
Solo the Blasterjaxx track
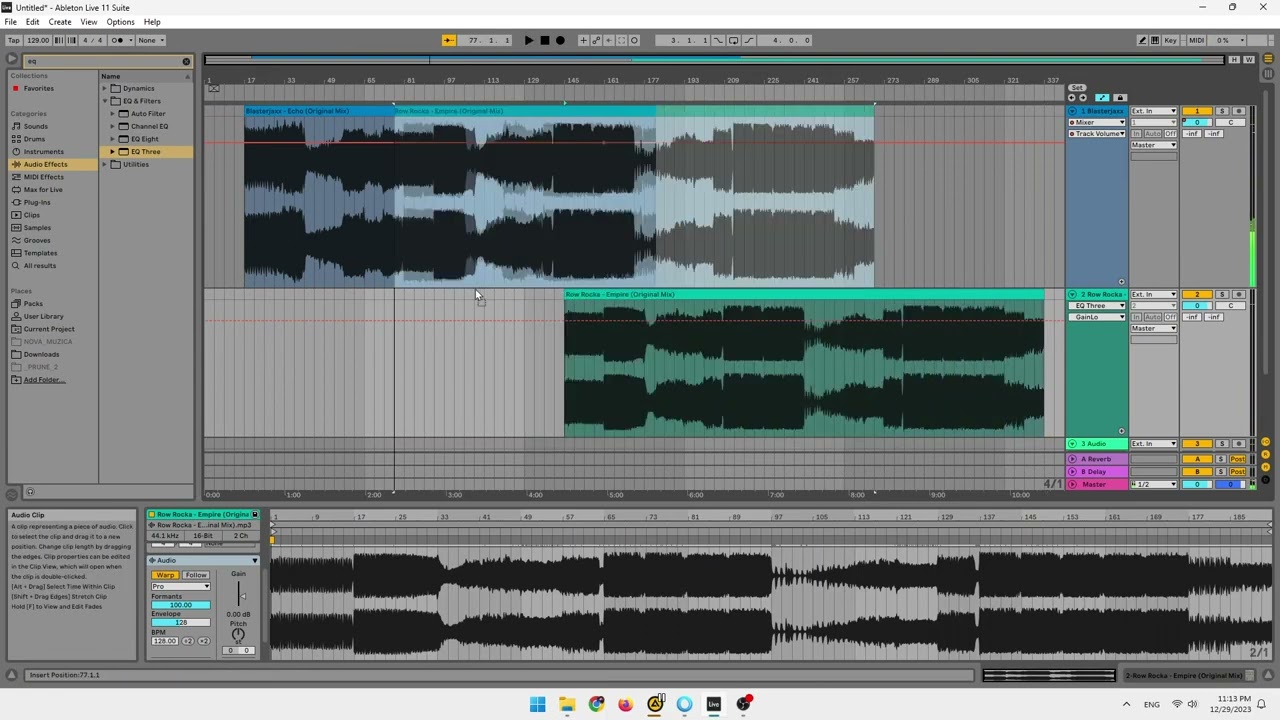tap(1222, 111)
